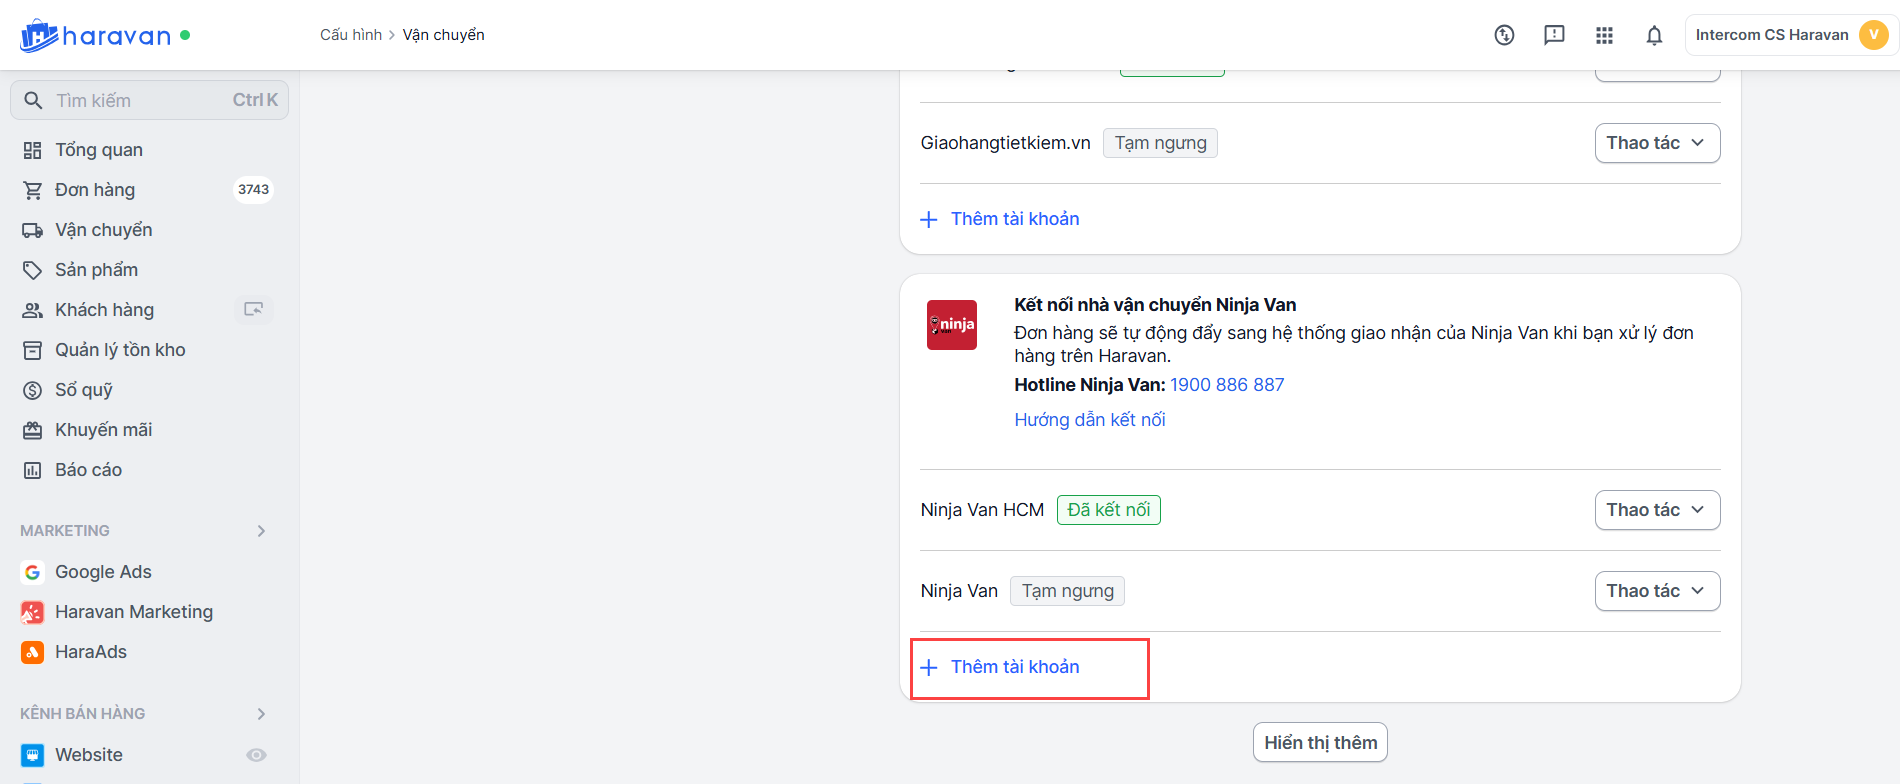This screenshot has height=784, width=1900.
Task: Click plus icon under Giaohangtietkiem.vn
Action: tap(929, 219)
